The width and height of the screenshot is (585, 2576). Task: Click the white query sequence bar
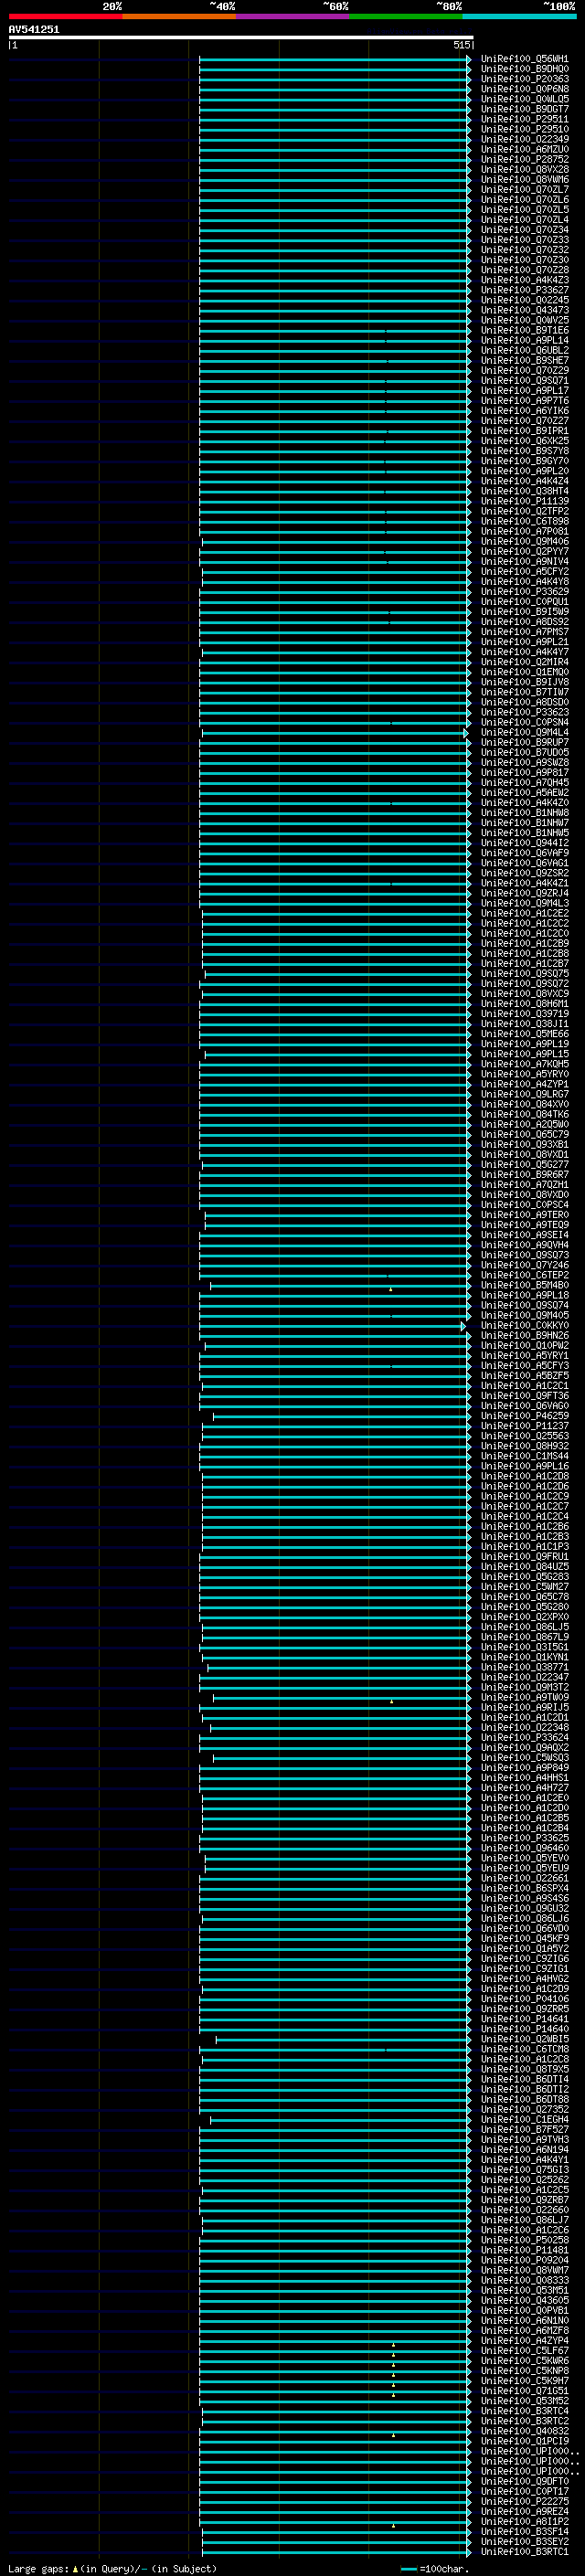click(x=241, y=37)
